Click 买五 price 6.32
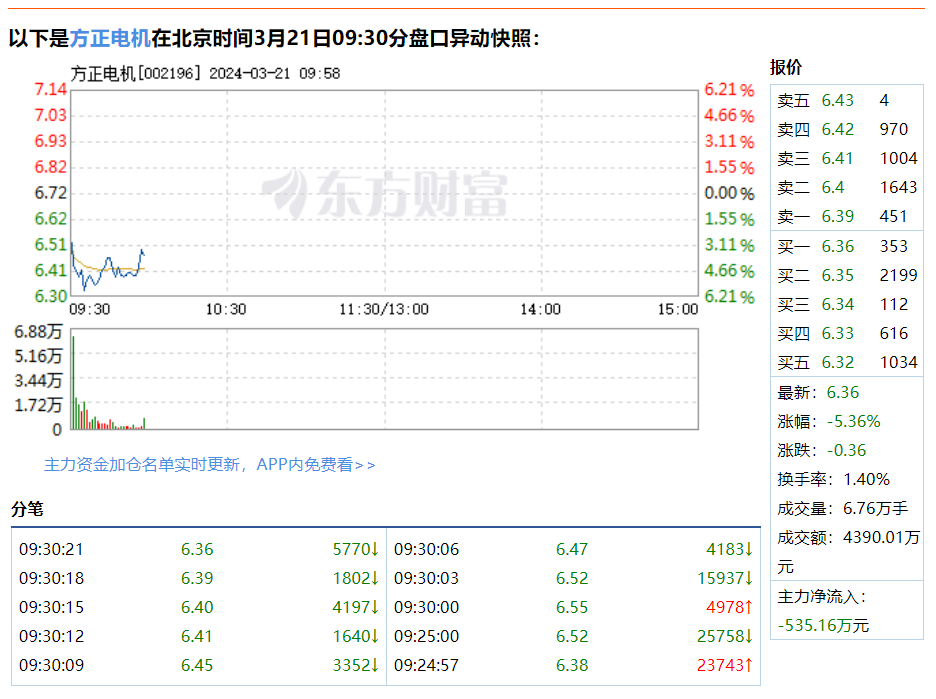Viewport: 936px width, 699px height. [x=838, y=362]
